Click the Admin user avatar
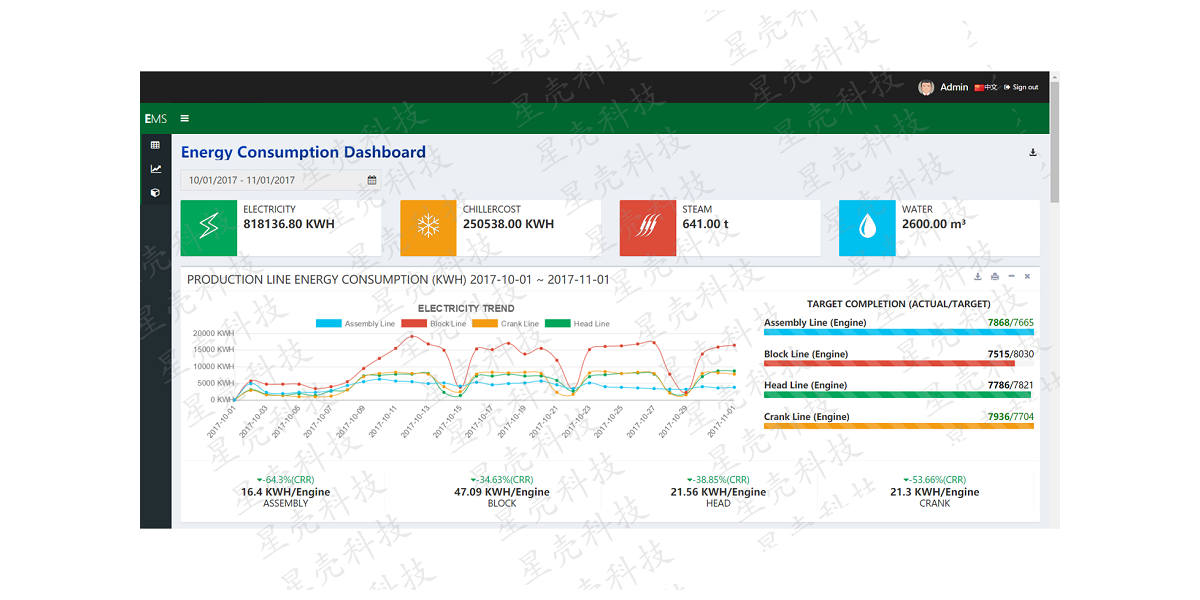Viewport: 1200px width, 600px height. click(926, 87)
